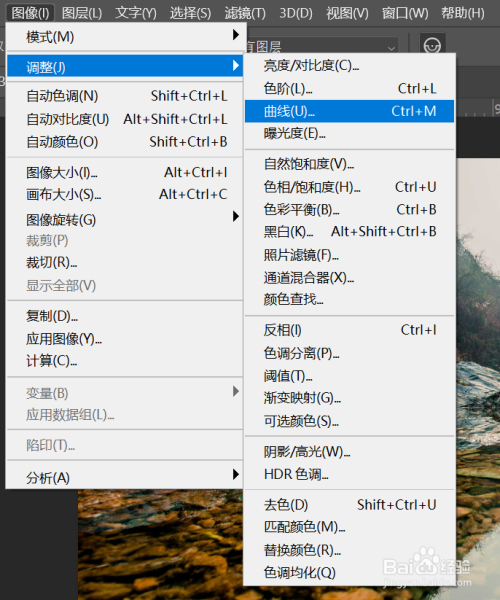Open the 文字(Y) menu
Screen dimensions: 500x600
click(136, 13)
